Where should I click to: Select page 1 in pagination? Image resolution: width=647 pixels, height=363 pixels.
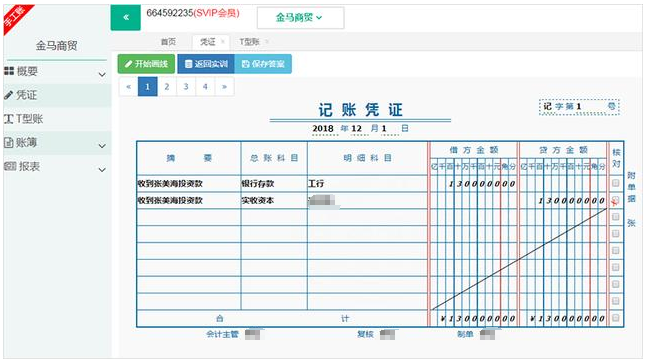pyautogui.click(x=147, y=87)
